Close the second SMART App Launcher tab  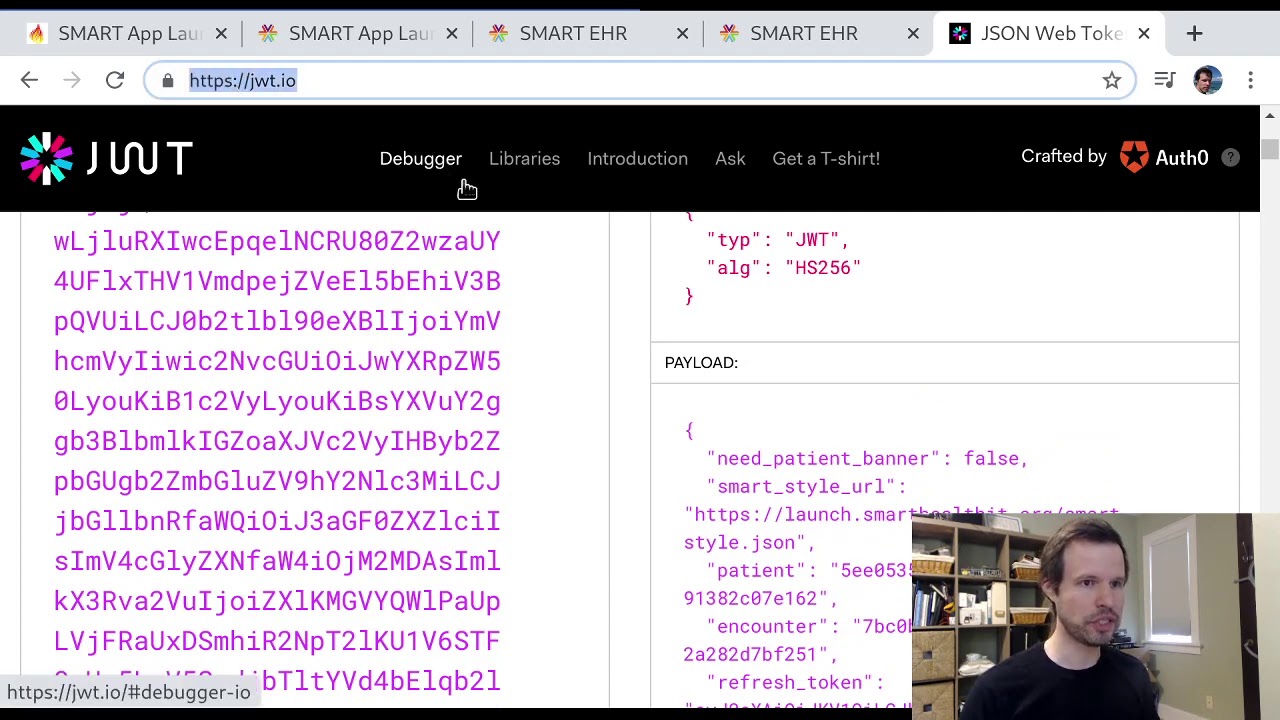tap(451, 33)
